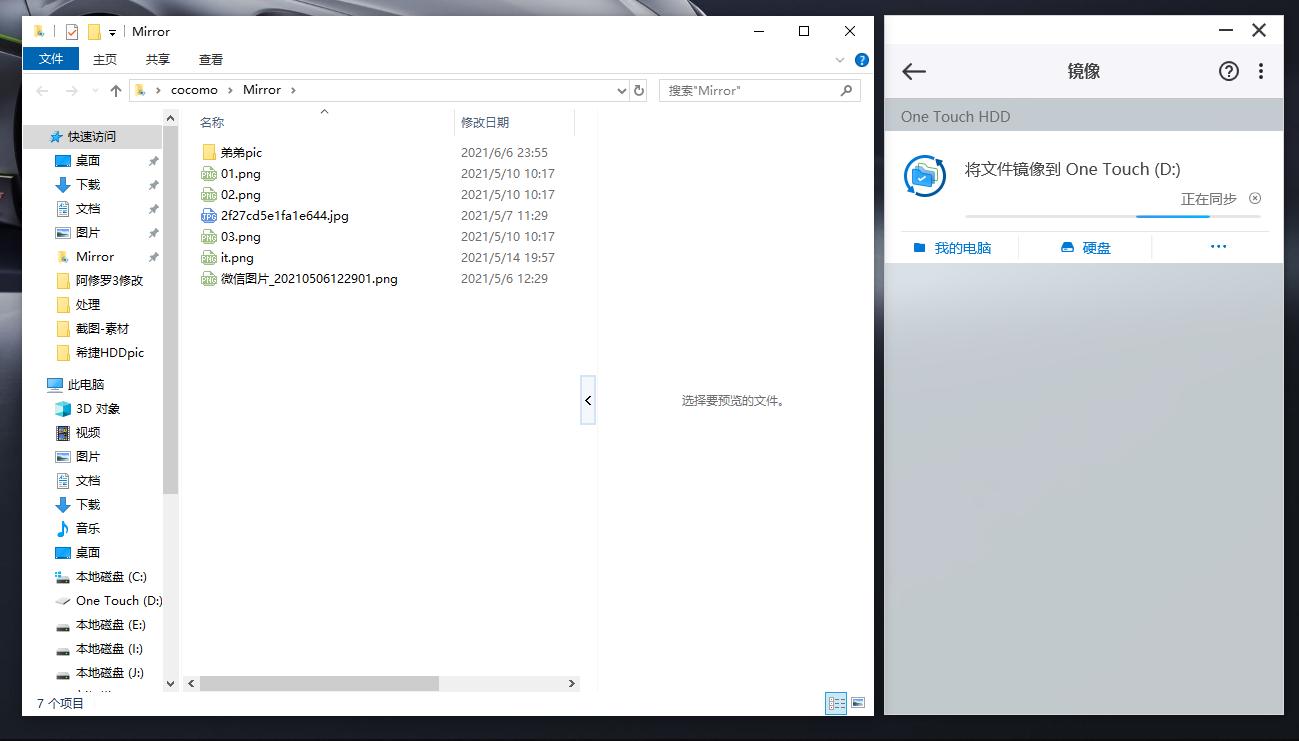Screen dimensions: 1299x741
Task: Click the Properties quick access icon
Action: [x=71, y=32]
